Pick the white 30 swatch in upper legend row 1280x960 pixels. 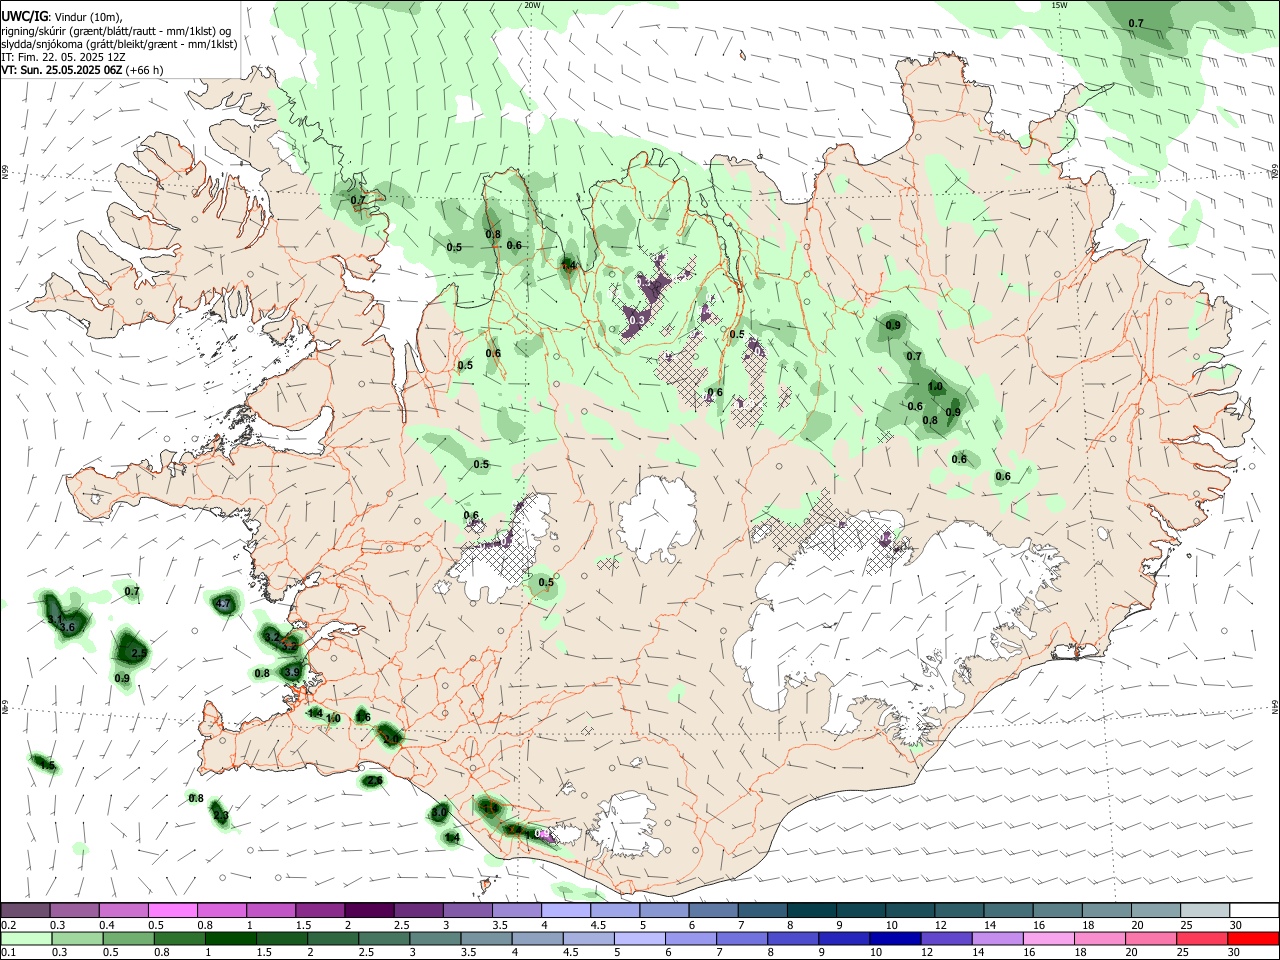pyautogui.click(x=1254, y=910)
